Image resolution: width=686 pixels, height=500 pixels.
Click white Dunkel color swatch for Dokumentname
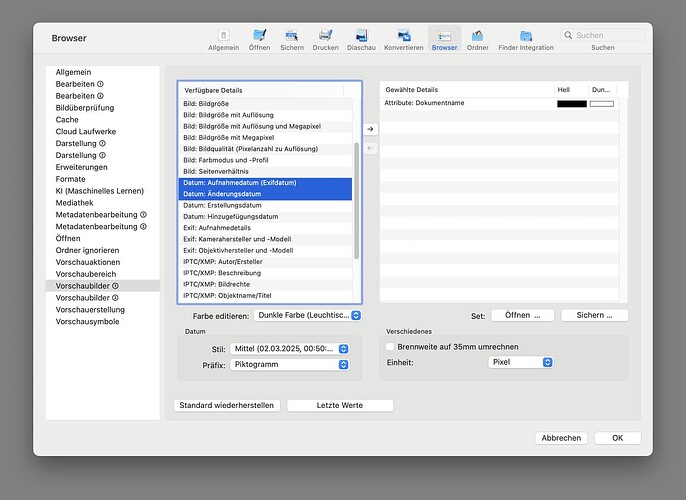[602, 104]
